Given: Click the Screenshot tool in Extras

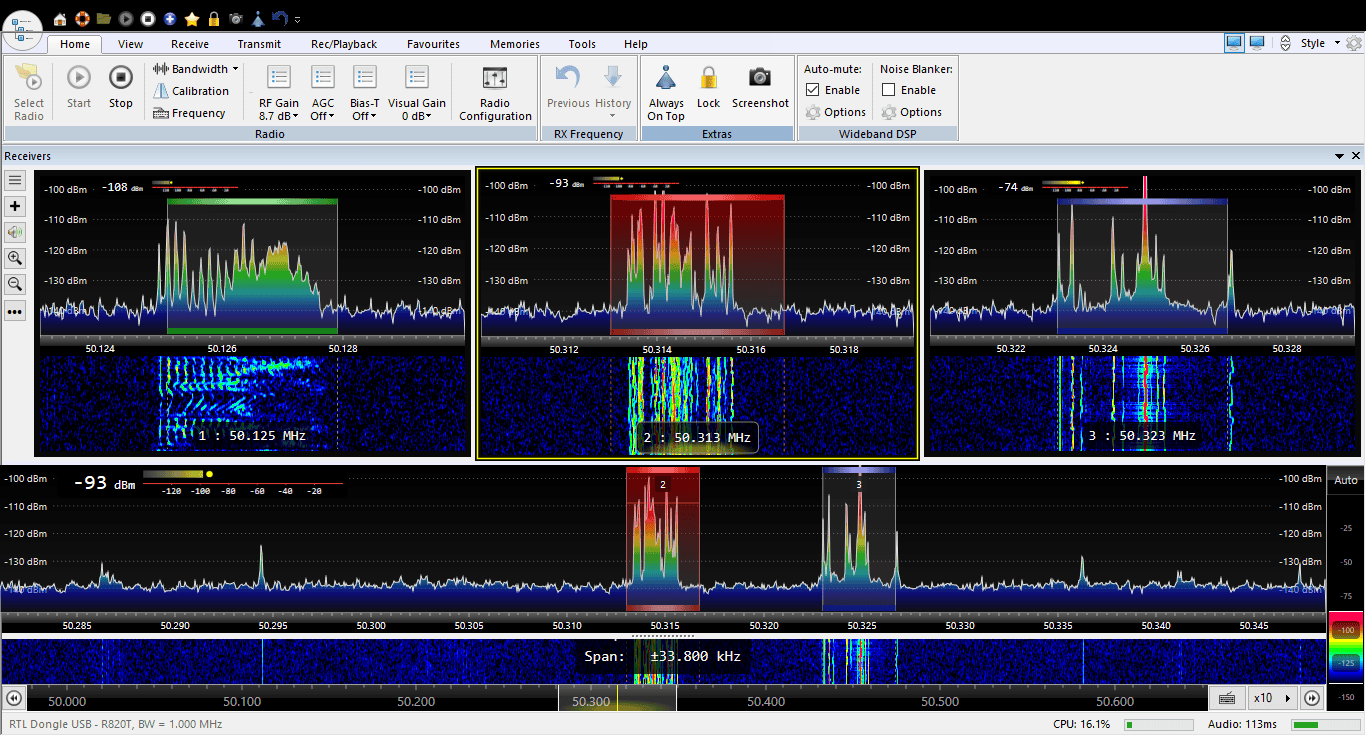Looking at the screenshot, I should 760,90.
